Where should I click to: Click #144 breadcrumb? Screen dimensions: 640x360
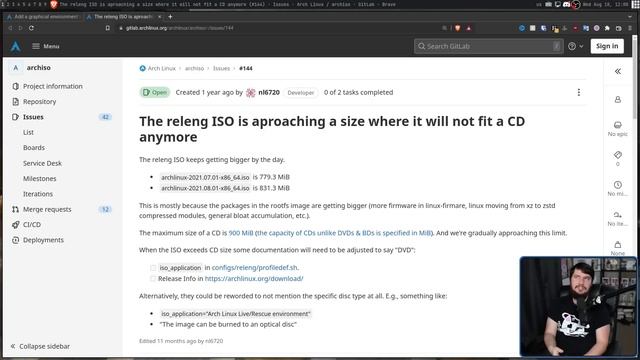tap(246, 68)
